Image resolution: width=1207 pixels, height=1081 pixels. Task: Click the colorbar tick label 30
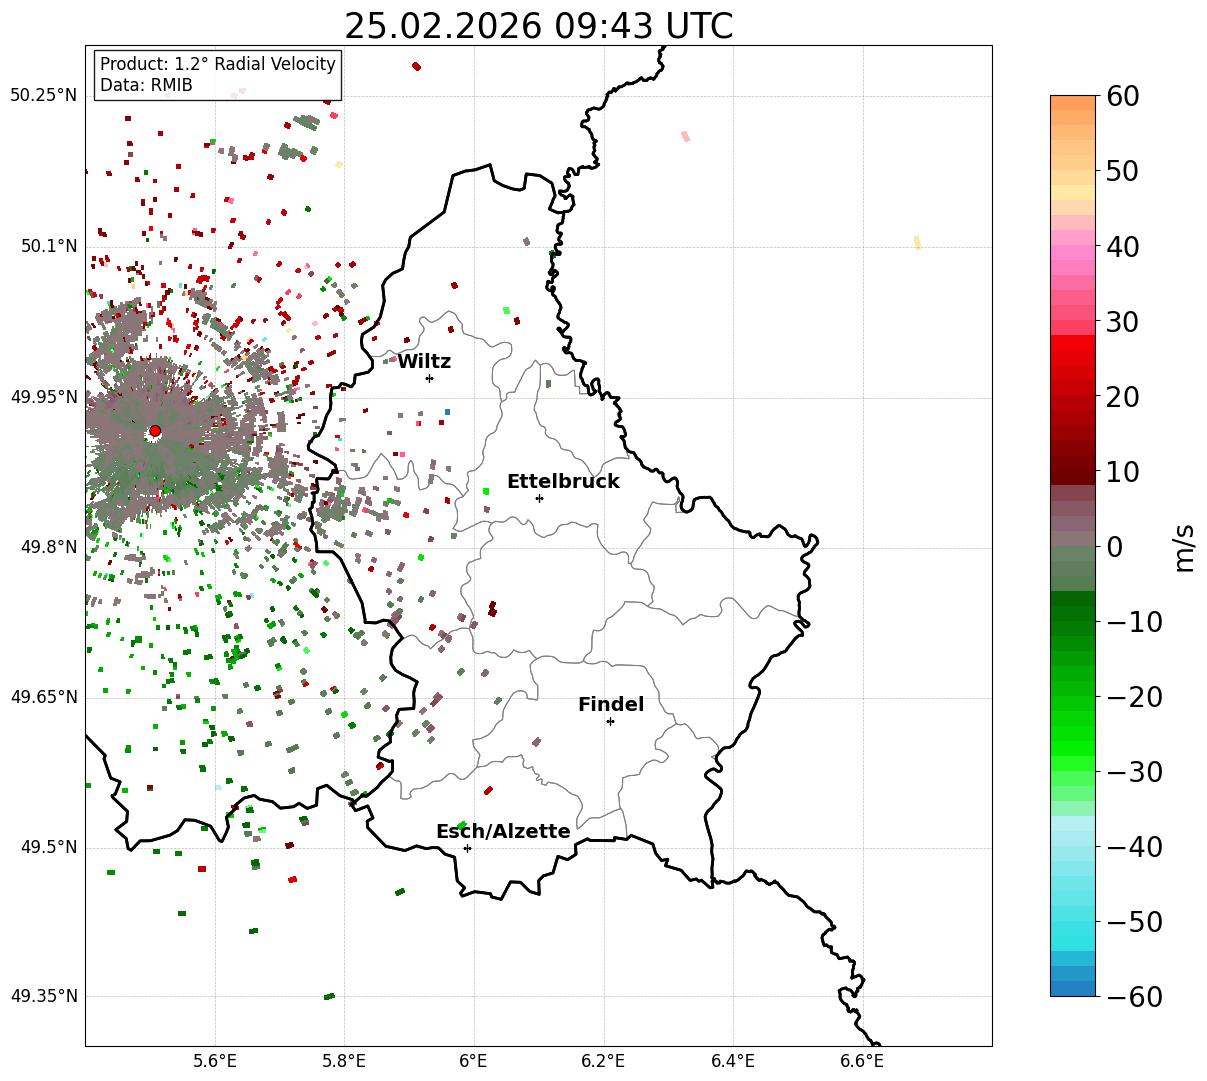(x=1122, y=321)
